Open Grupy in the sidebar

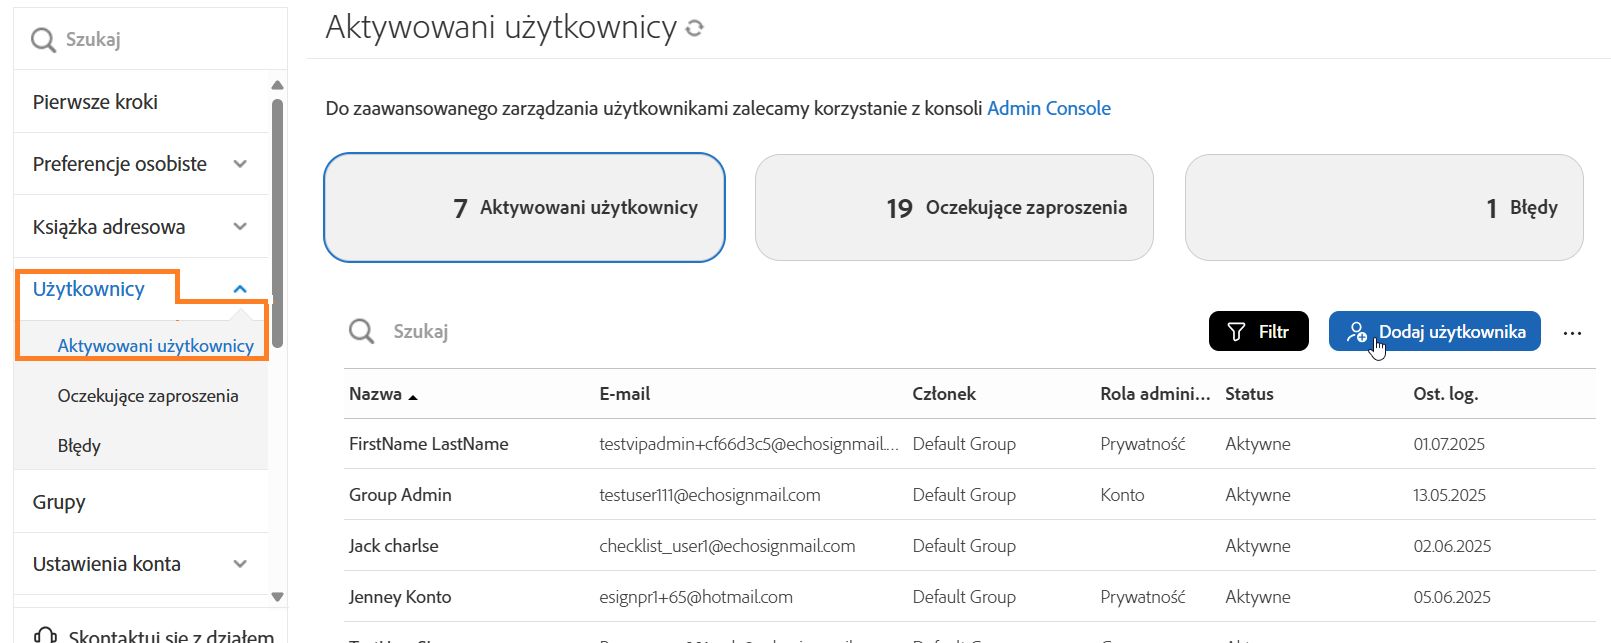pos(59,502)
